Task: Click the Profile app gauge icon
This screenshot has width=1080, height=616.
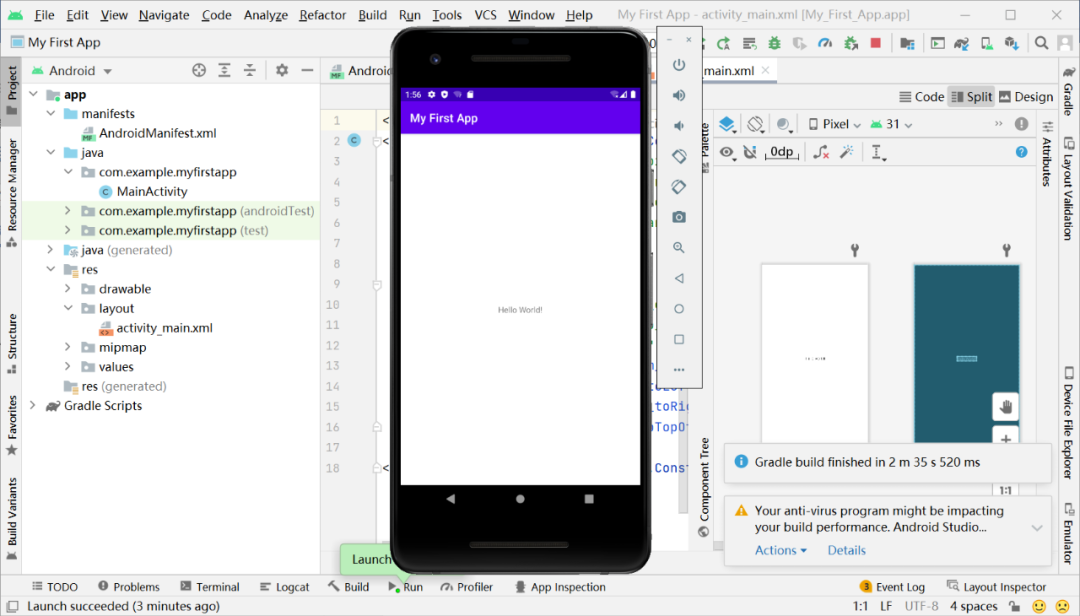Action: (825, 43)
